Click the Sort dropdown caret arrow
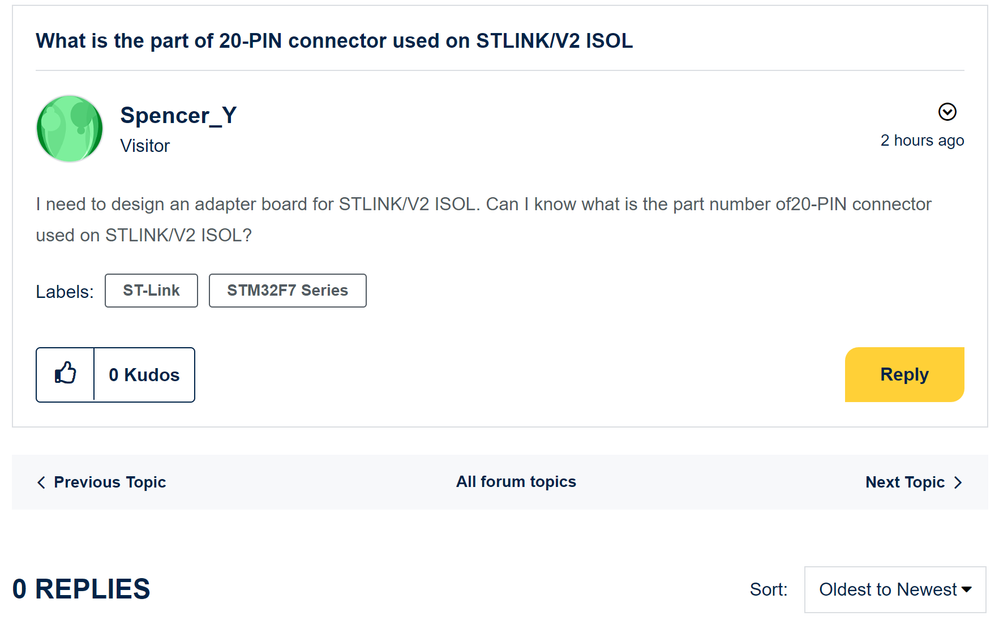999x627 pixels. coord(967,589)
